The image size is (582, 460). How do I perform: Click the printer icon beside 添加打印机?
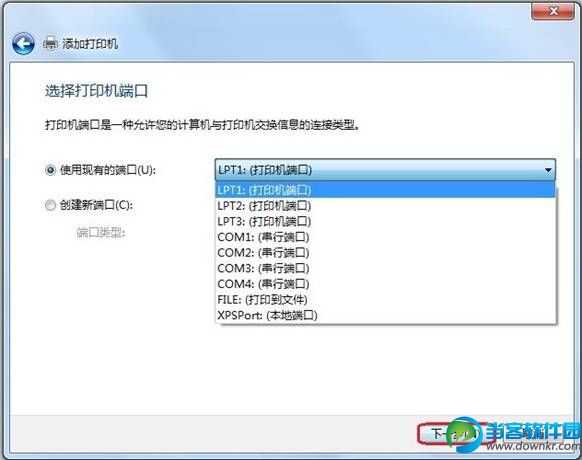coord(50,43)
